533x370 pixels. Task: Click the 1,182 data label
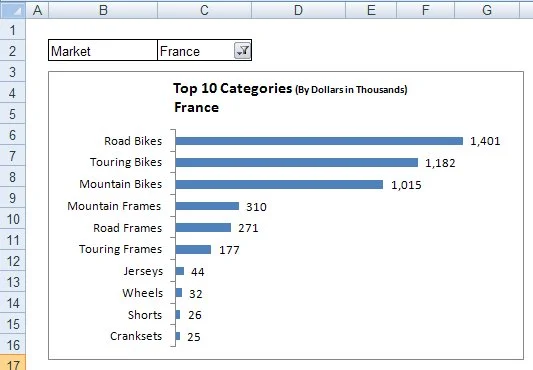point(440,163)
